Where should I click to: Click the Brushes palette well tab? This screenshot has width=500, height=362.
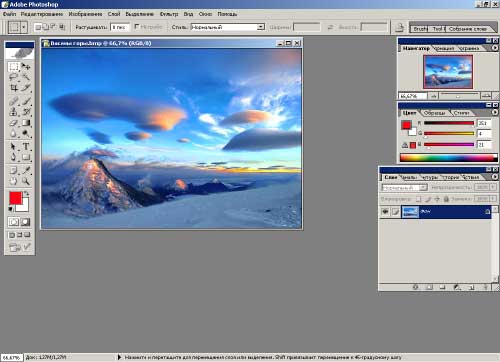click(420, 29)
